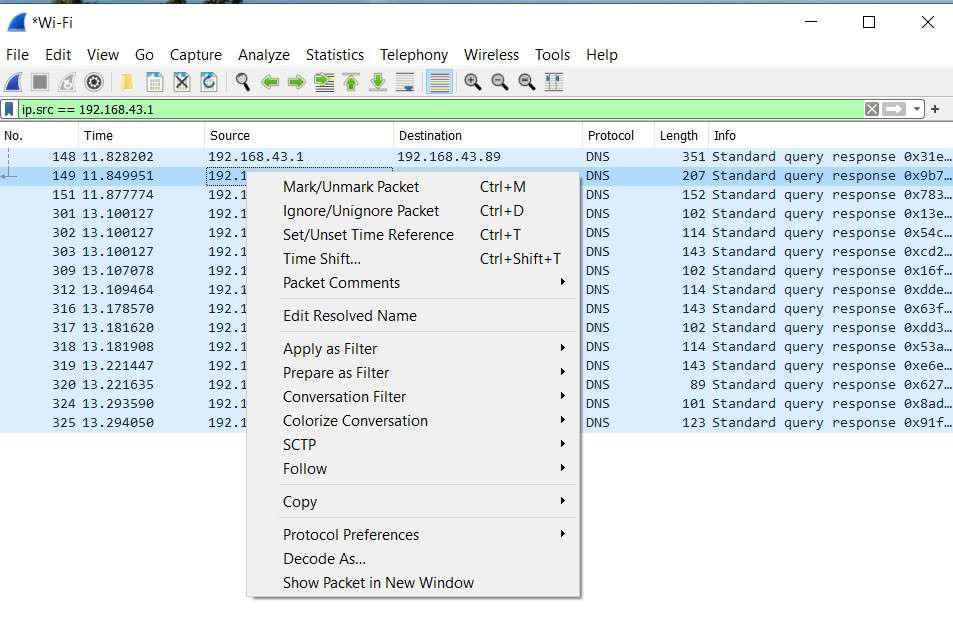Start capturing packets with the shark fin icon

point(13,82)
